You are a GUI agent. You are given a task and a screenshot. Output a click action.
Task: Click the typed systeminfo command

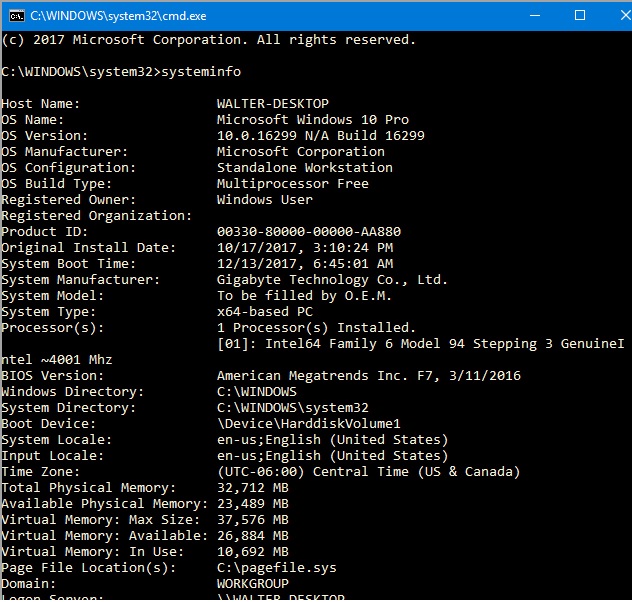pos(200,72)
